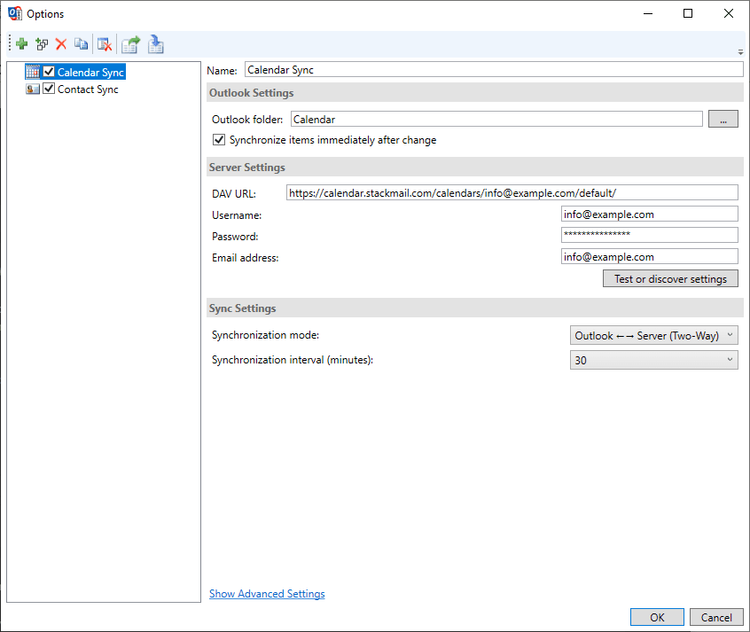The width and height of the screenshot is (750, 632).
Task: Clear cache of selected profile icon
Action: pos(104,44)
